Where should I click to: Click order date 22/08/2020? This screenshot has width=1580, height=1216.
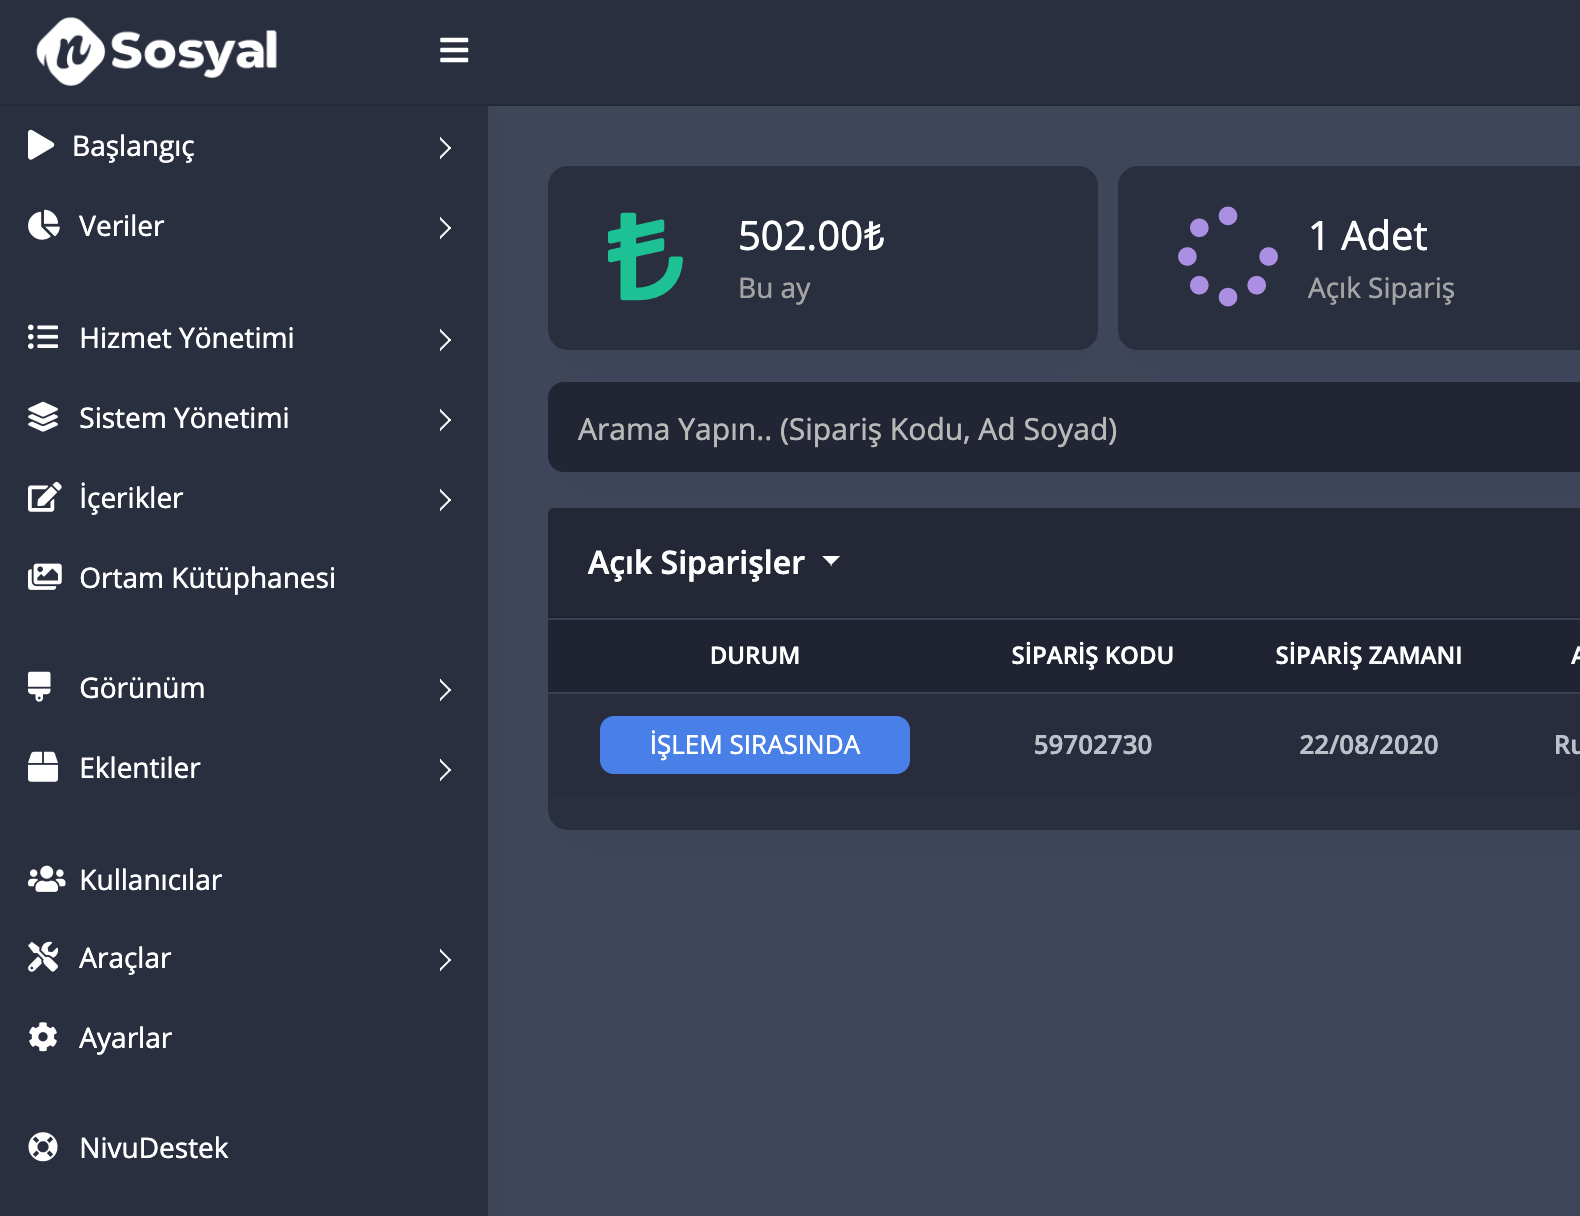pyautogui.click(x=1368, y=745)
